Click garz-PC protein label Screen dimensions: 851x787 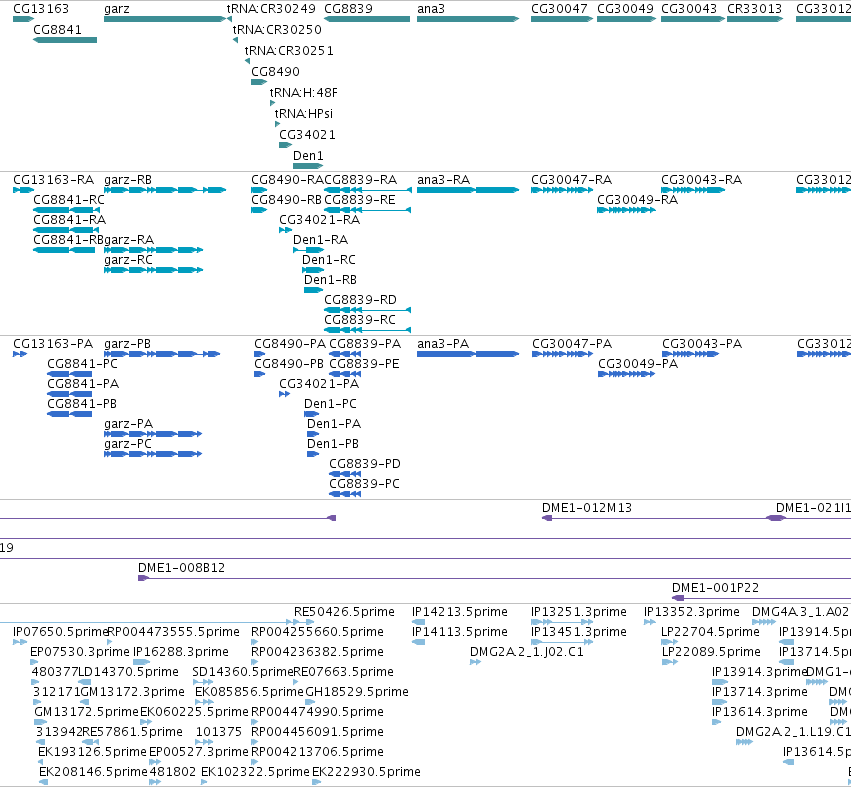128,445
